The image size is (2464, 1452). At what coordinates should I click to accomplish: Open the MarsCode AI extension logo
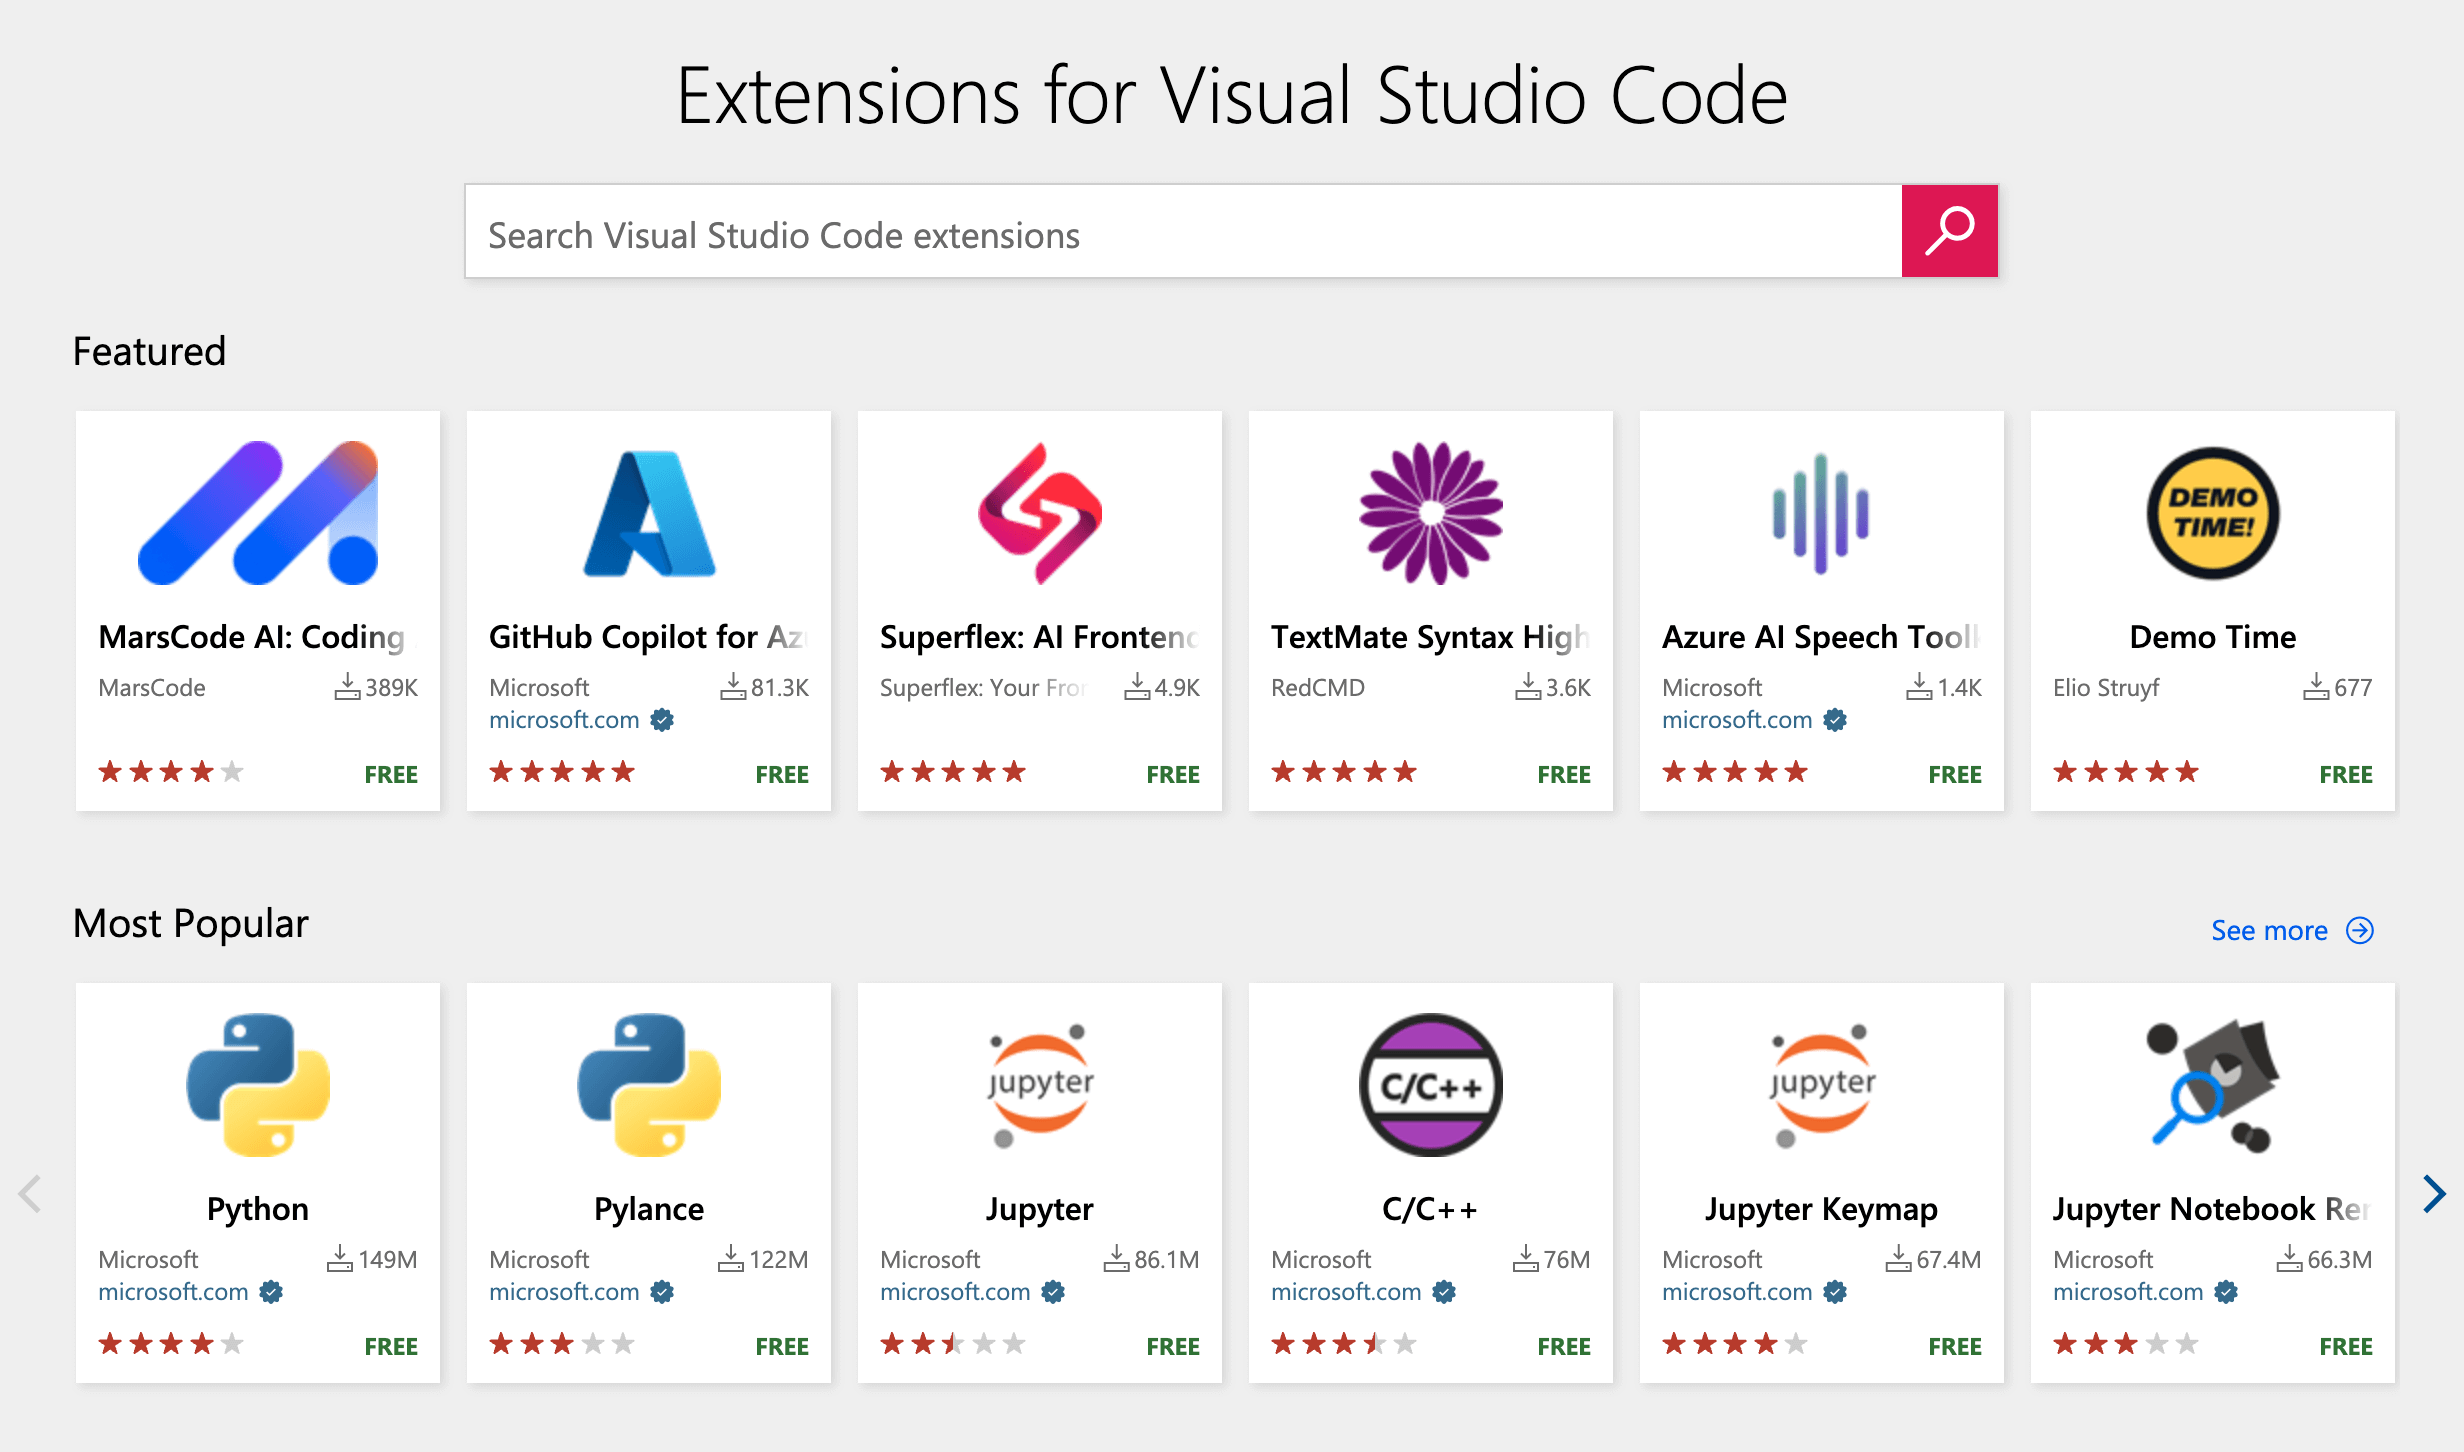pos(258,513)
